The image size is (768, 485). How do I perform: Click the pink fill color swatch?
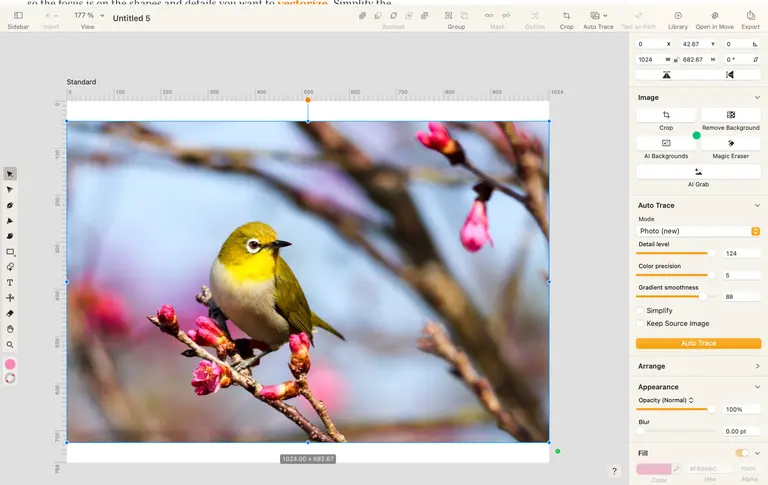pyautogui.click(x=653, y=469)
